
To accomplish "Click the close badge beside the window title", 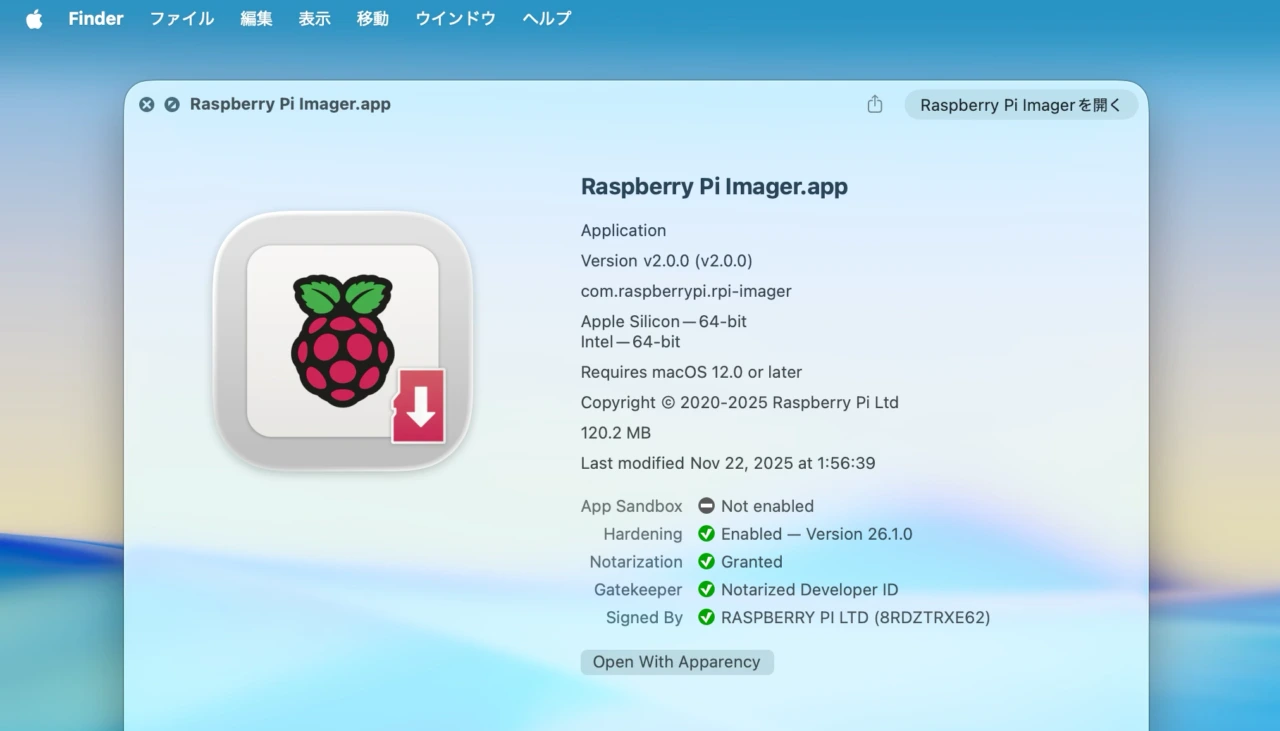I will (146, 104).
